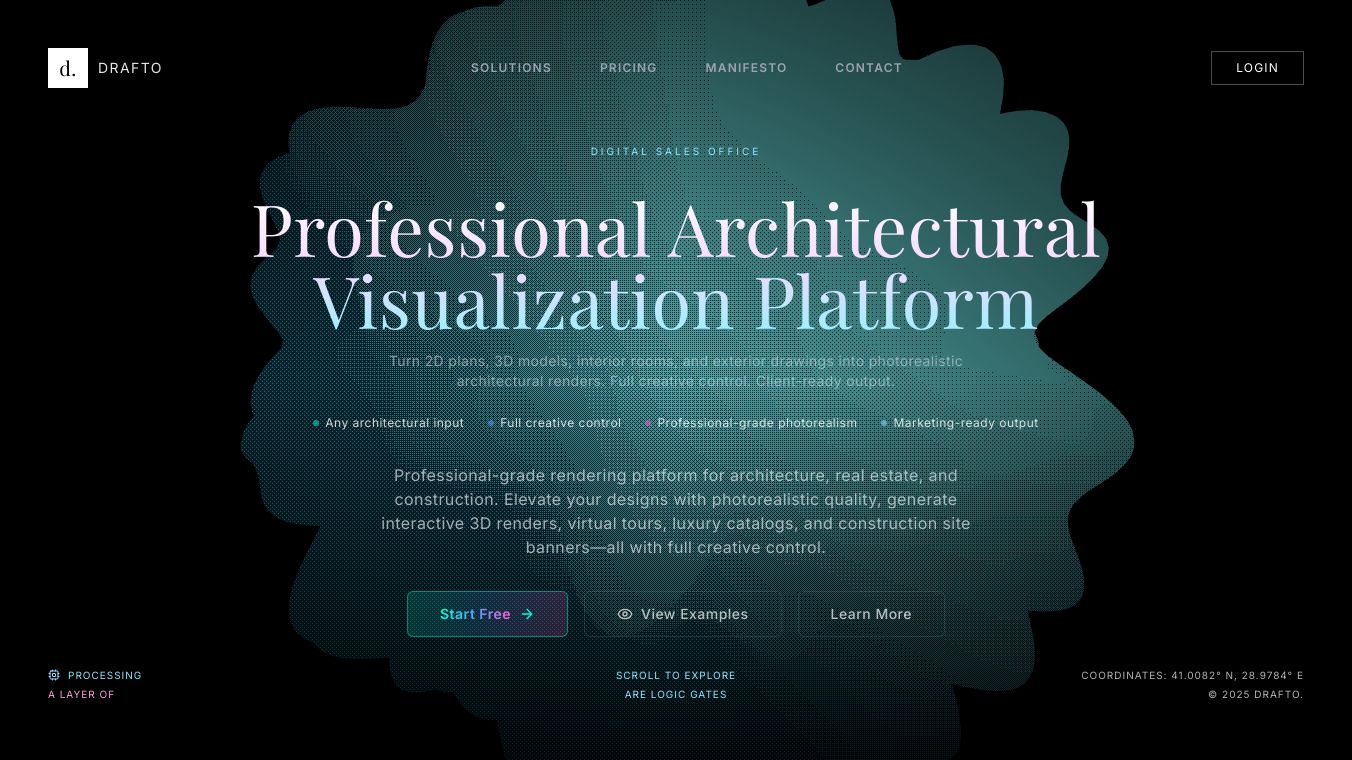Click the "Are Logic Gates" text
This screenshot has height=760, width=1352.
[x=676, y=695]
